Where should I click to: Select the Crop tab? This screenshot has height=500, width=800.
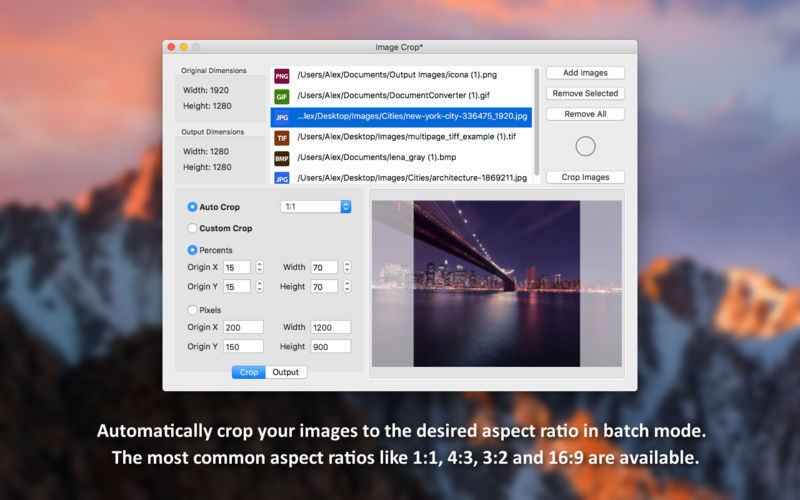(x=249, y=372)
